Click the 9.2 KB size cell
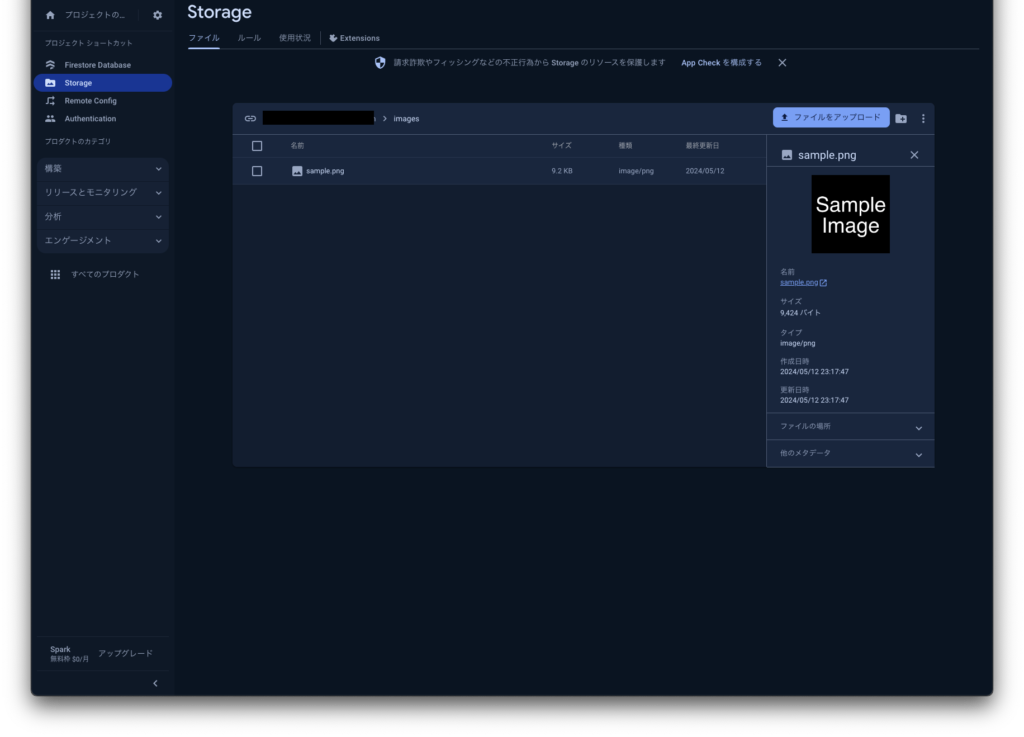Screen dimensions: 1024x737 562,171
